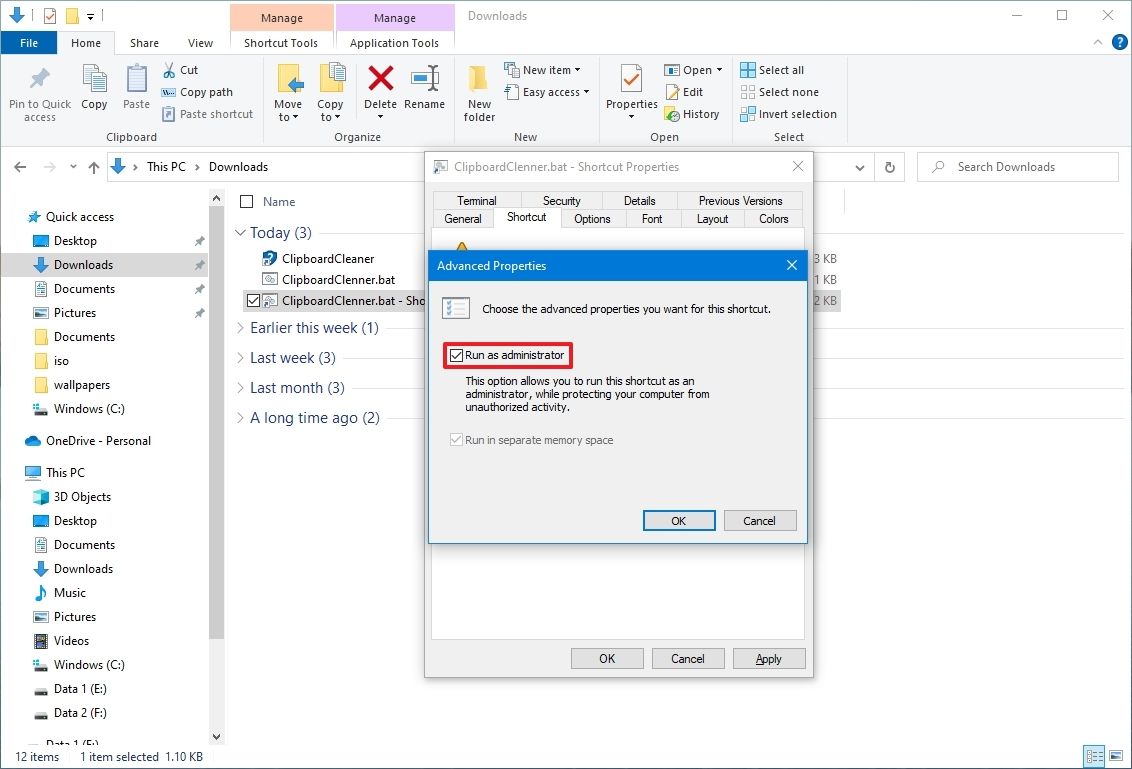Viewport: 1132px width, 769px height.
Task: Collapse the Today group
Action: point(240,232)
